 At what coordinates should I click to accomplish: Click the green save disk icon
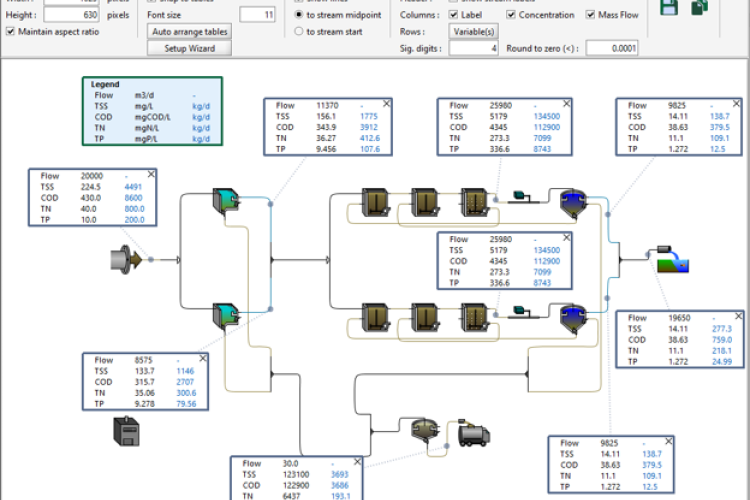click(669, 7)
